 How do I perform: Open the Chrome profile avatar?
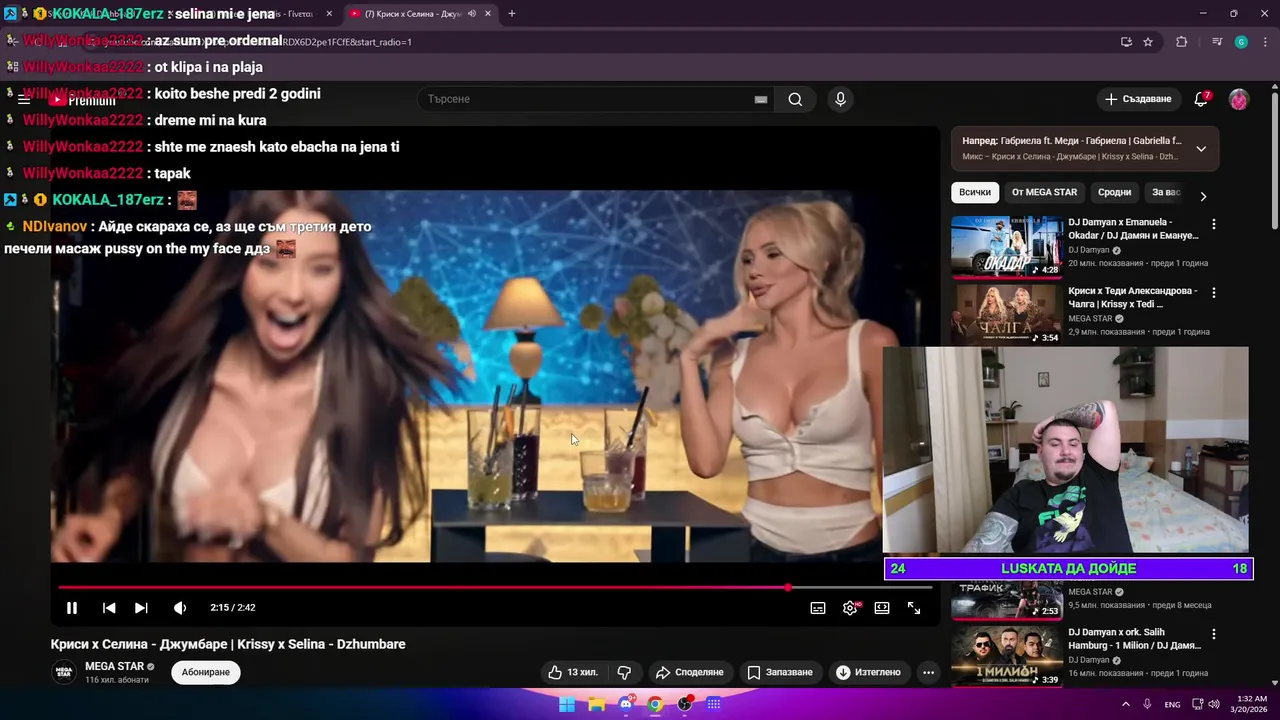pyautogui.click(x=1241, y=42)
